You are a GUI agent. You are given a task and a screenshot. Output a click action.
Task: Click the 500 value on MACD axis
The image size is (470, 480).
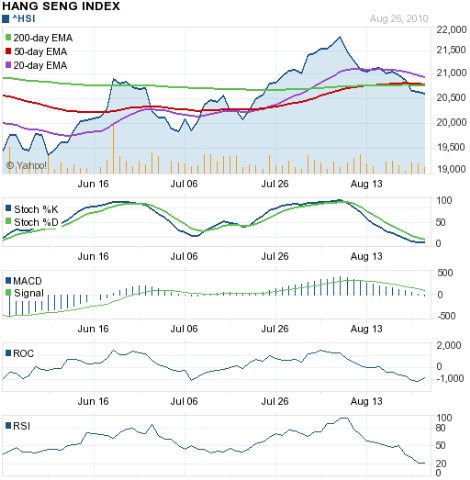coord(445,273)
